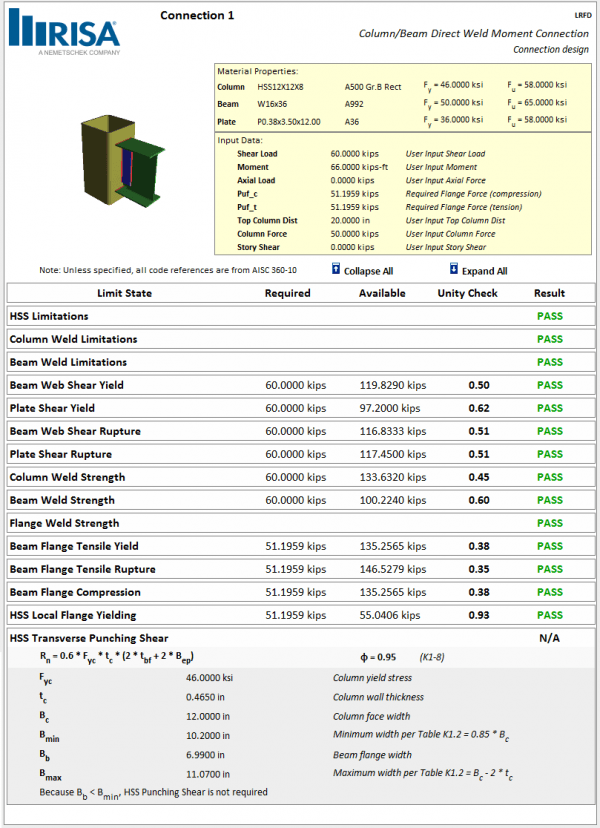Expand Column Weld Limitations limit state
Image resolution: width=600 pixels, height=828 pixels.
(73, 339)
